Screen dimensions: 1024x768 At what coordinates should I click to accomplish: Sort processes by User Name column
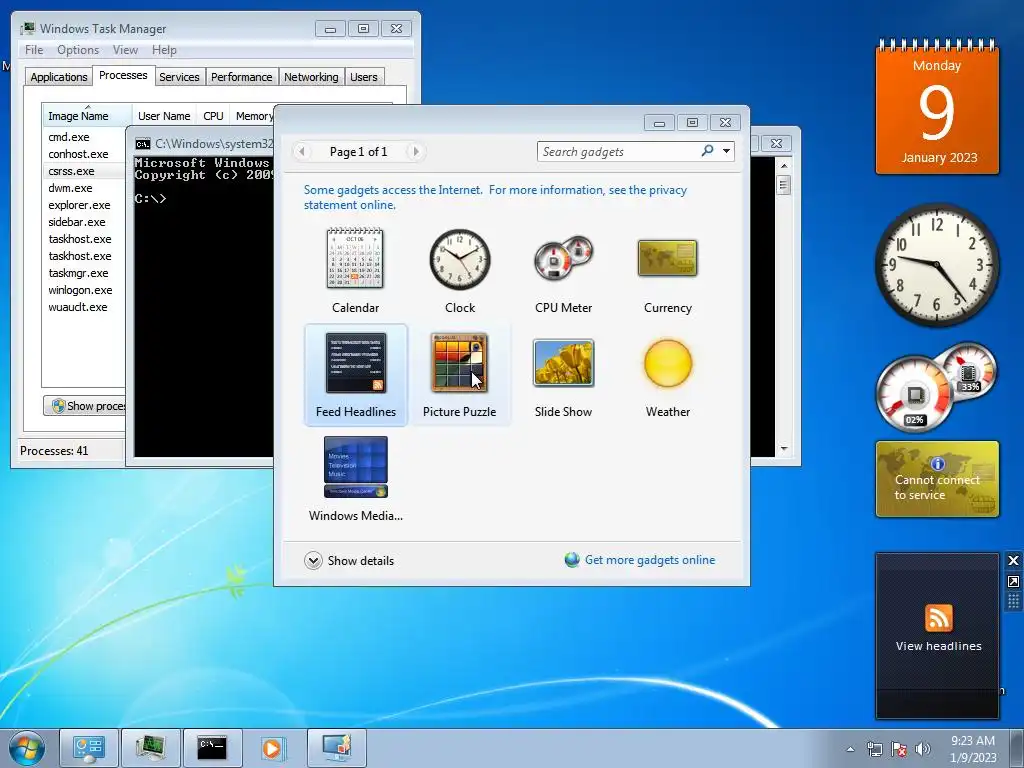pyautogui.click(x=164, y=116)
